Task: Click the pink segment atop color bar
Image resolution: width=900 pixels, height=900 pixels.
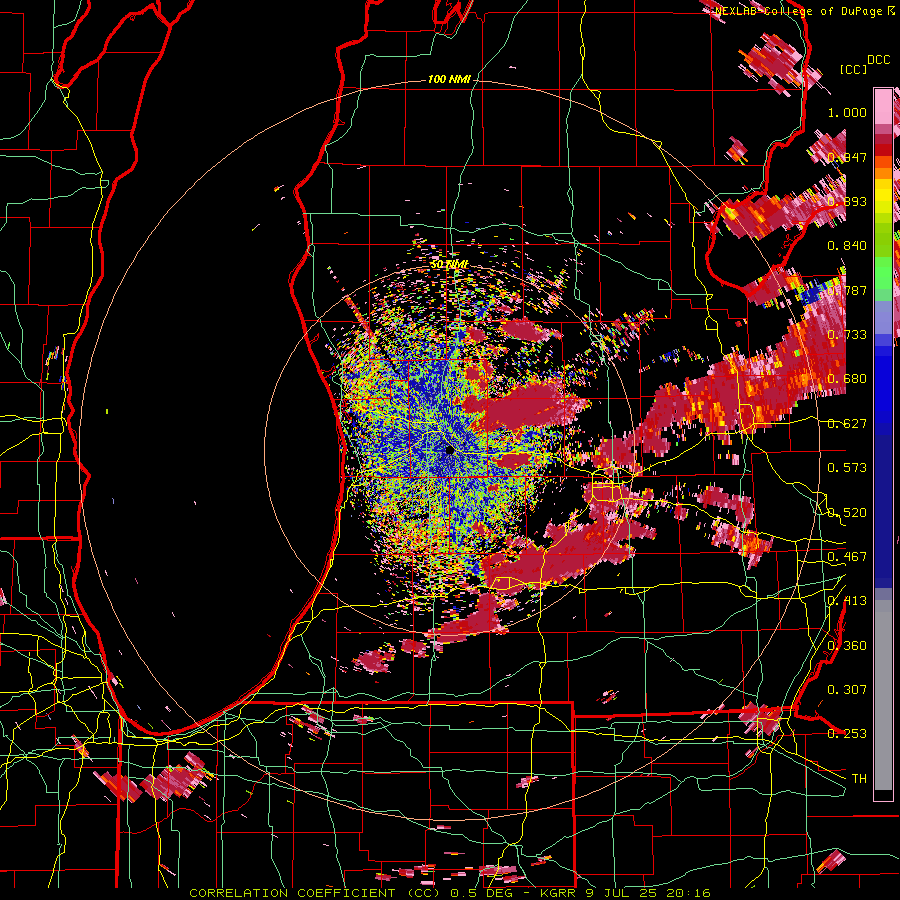Action: tap(883, 106)
